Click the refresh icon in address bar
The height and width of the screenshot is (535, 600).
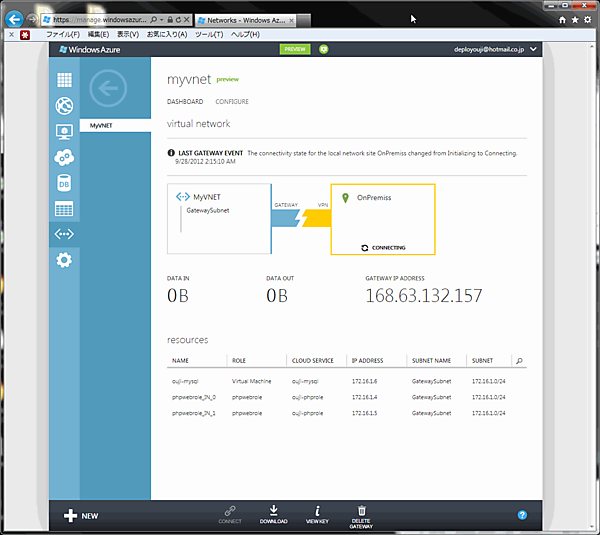(178, 20)
